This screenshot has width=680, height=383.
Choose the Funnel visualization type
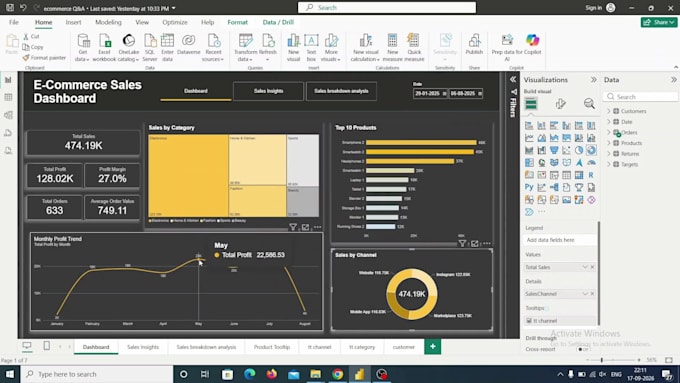click(x=554, y=150)
